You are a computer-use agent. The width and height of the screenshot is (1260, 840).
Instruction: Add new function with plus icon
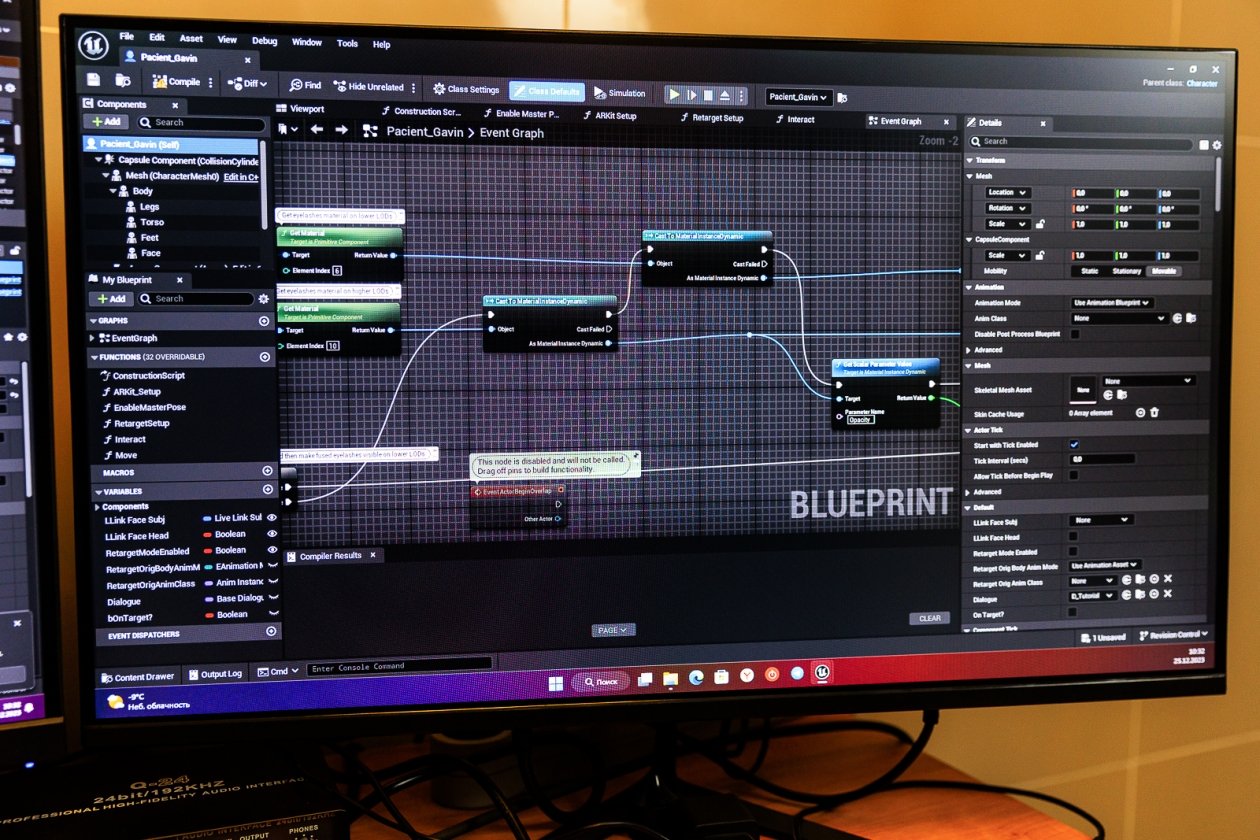(265, 357)
